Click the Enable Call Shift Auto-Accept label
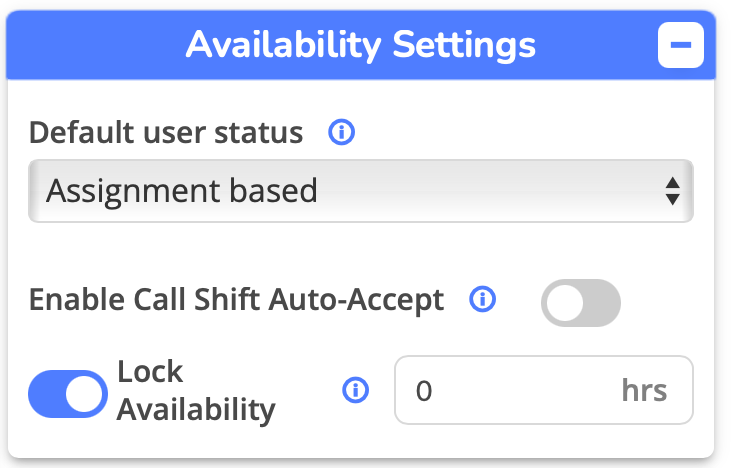This screenshot has height=468, width=736. [x=237, y=299]
